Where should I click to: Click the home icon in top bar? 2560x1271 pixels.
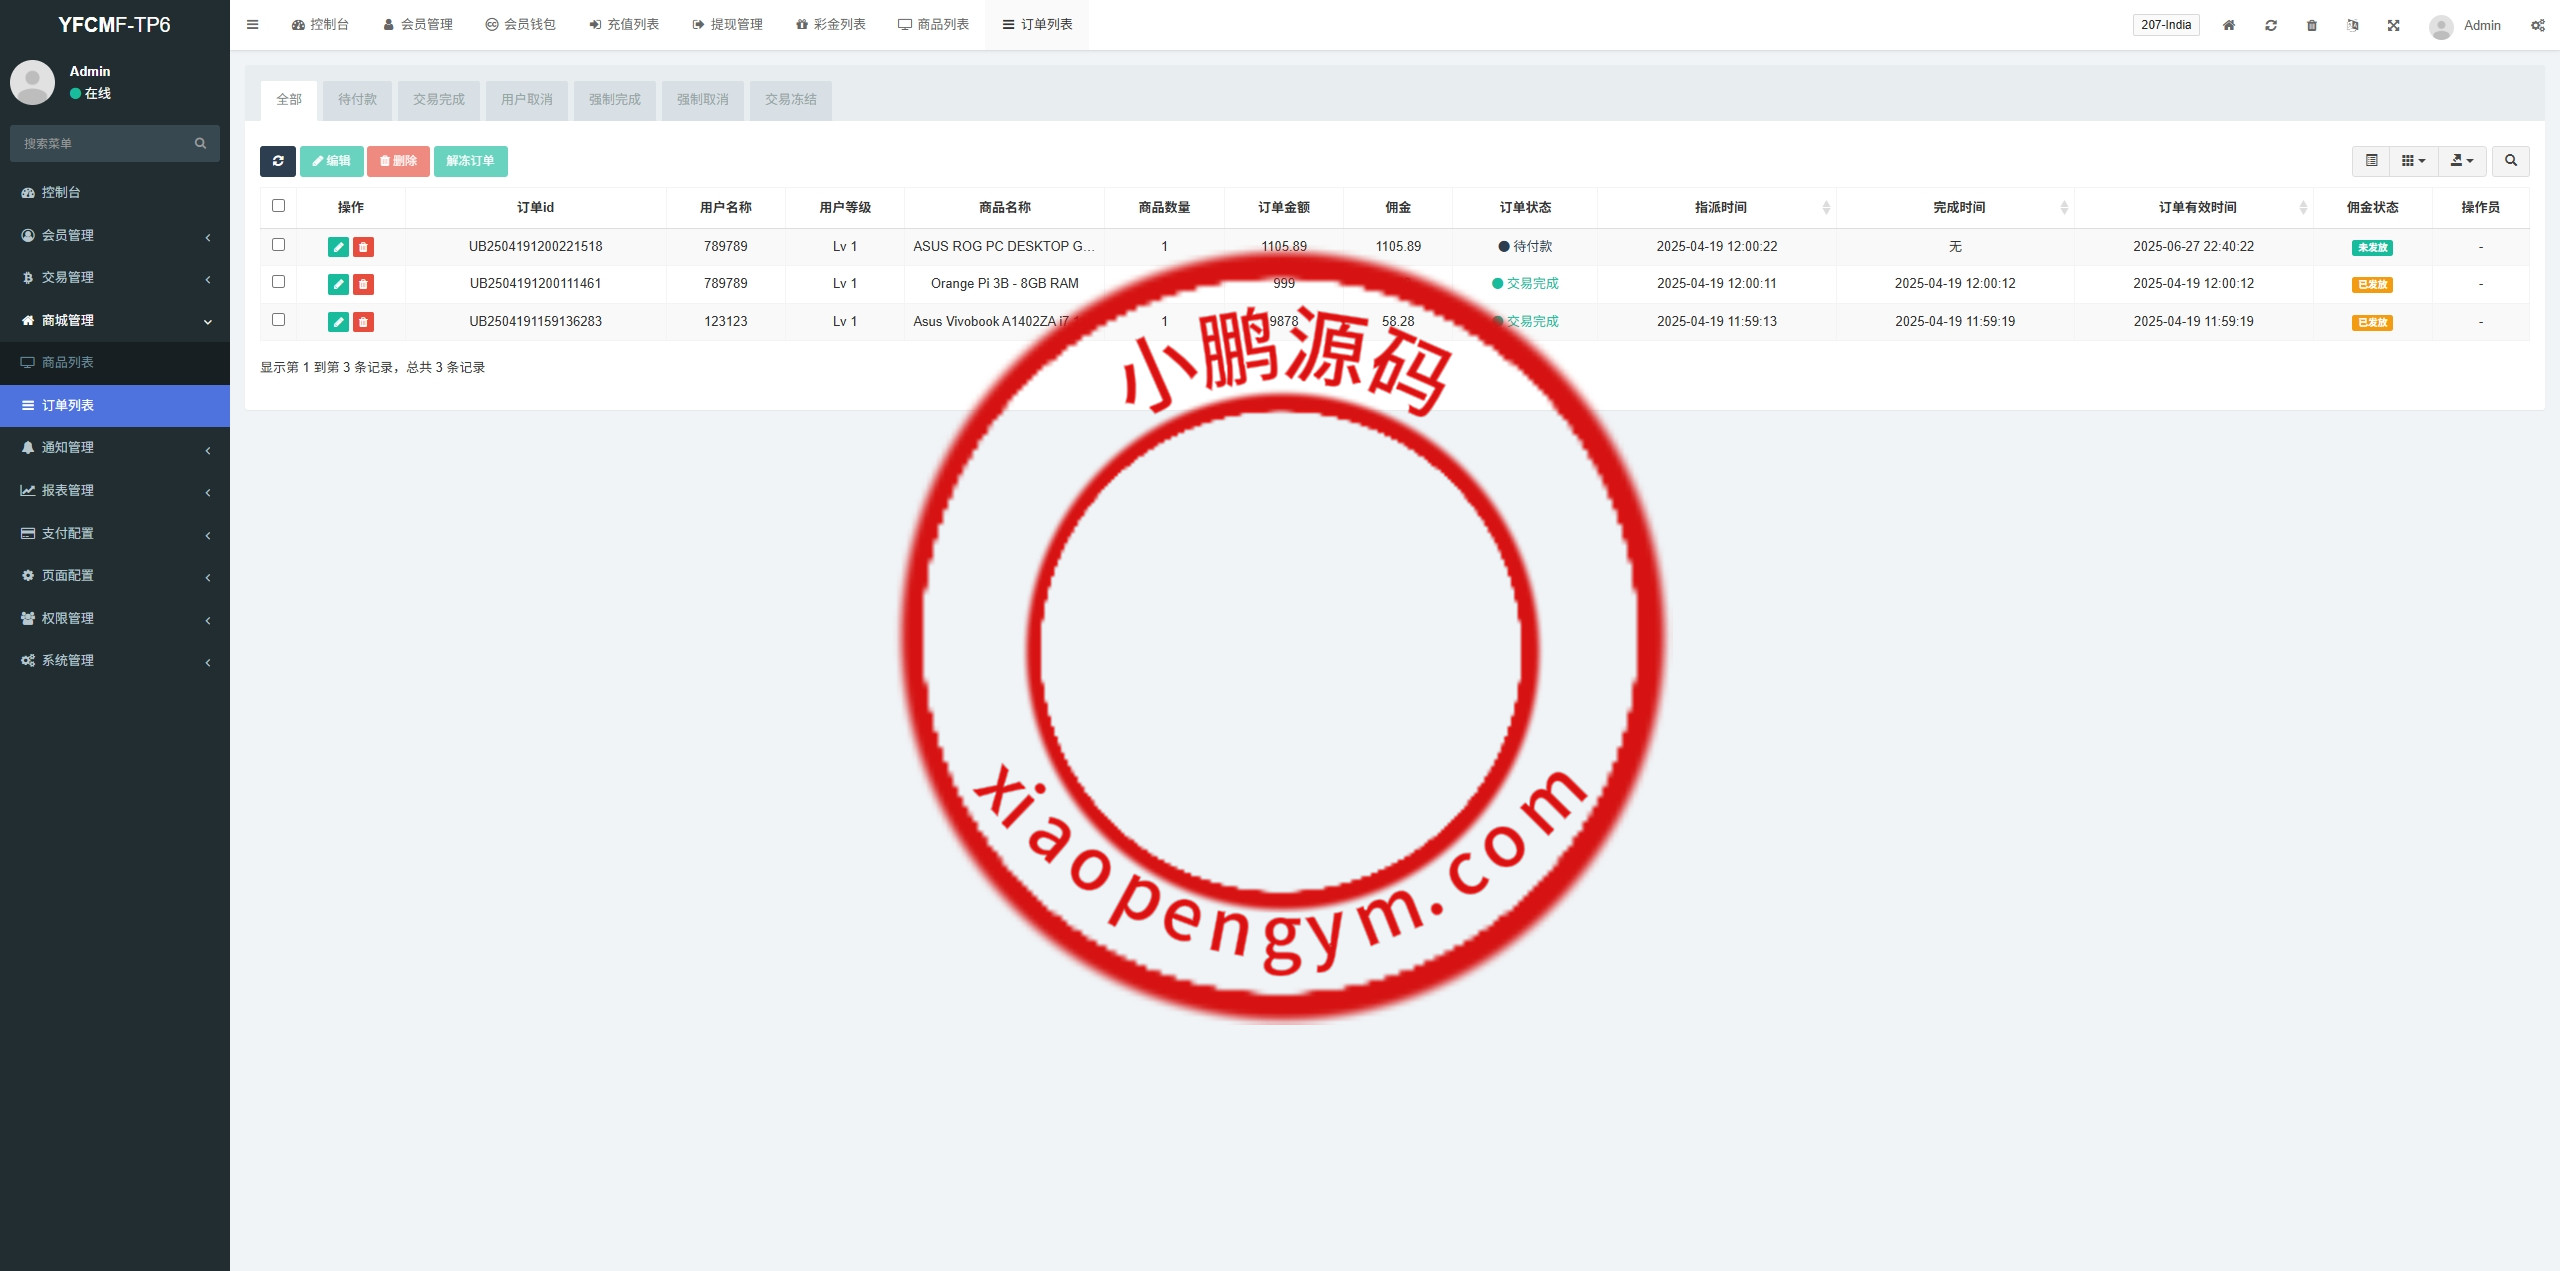click(x=2228, y=25)
